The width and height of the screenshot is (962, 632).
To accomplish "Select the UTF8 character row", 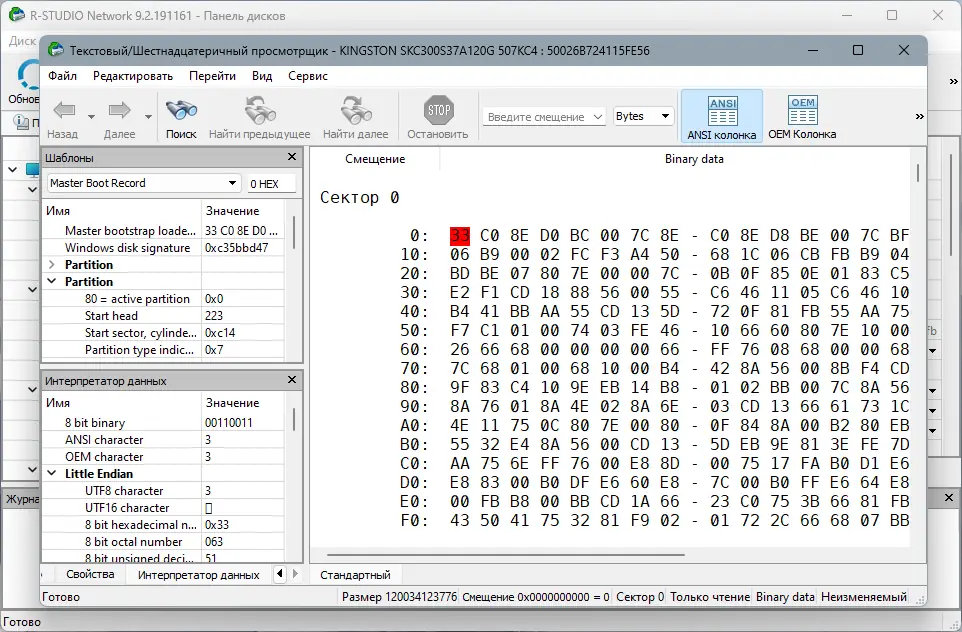I will point(163,491).
